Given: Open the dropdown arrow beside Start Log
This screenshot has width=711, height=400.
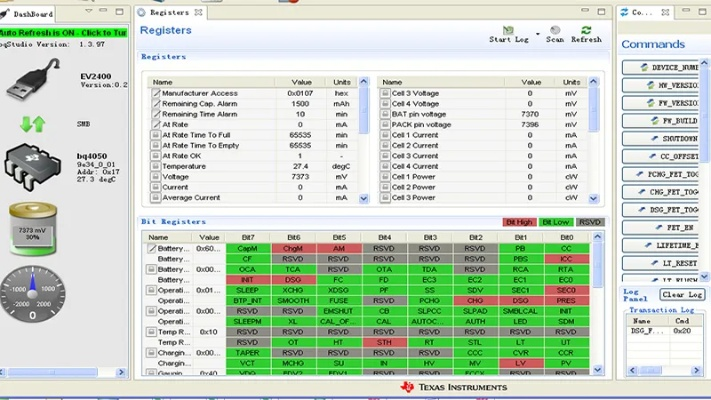Looking at the screenshot, I should (536, 33).
